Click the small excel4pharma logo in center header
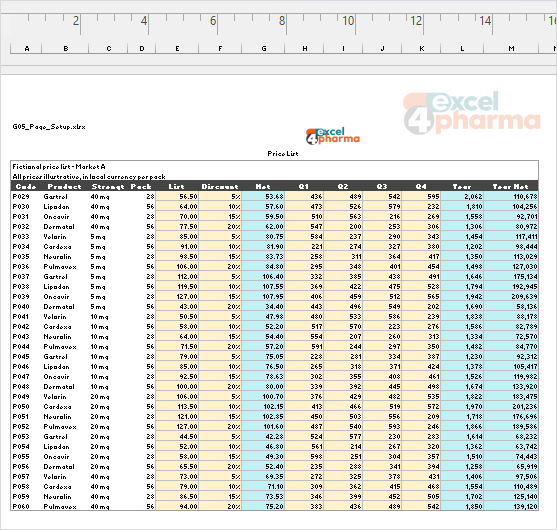557x530 pixels. point(332,136)
